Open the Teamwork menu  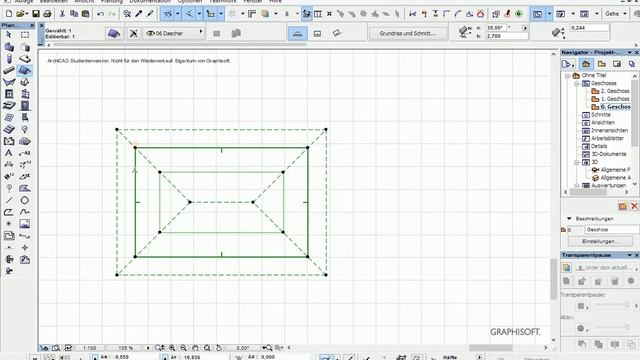223,2
